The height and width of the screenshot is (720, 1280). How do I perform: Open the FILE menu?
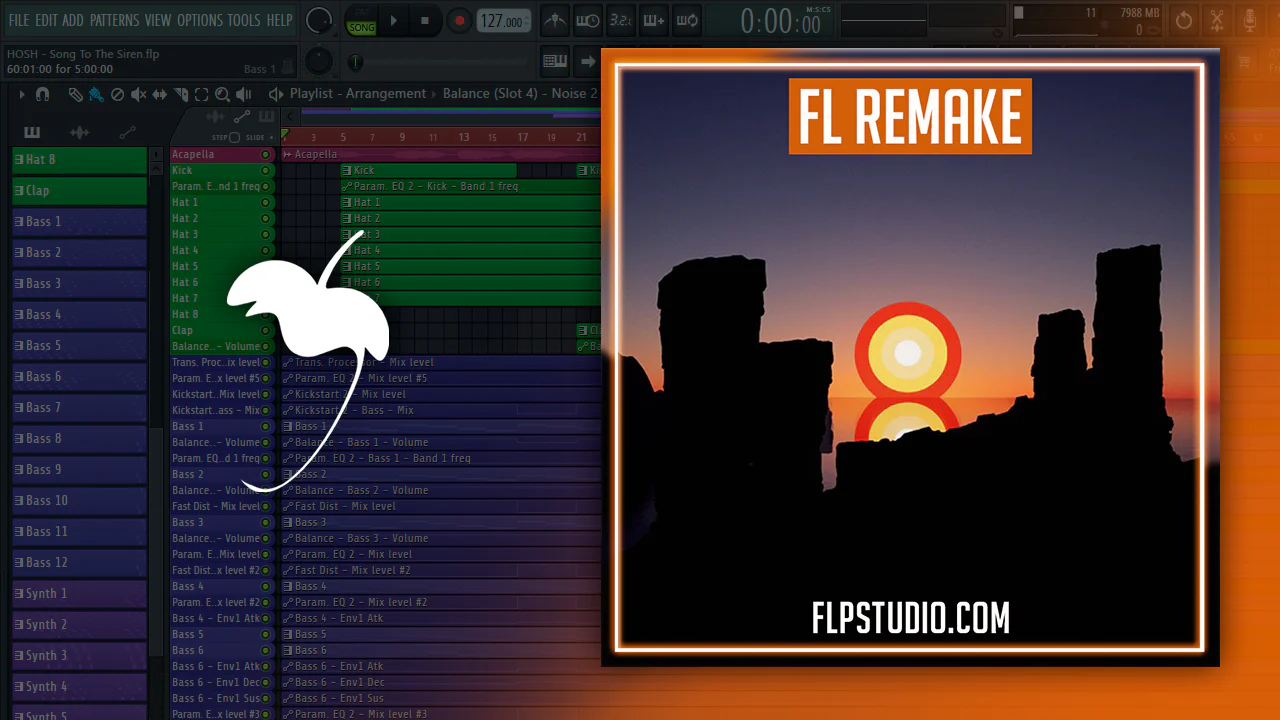pos(18,20)
